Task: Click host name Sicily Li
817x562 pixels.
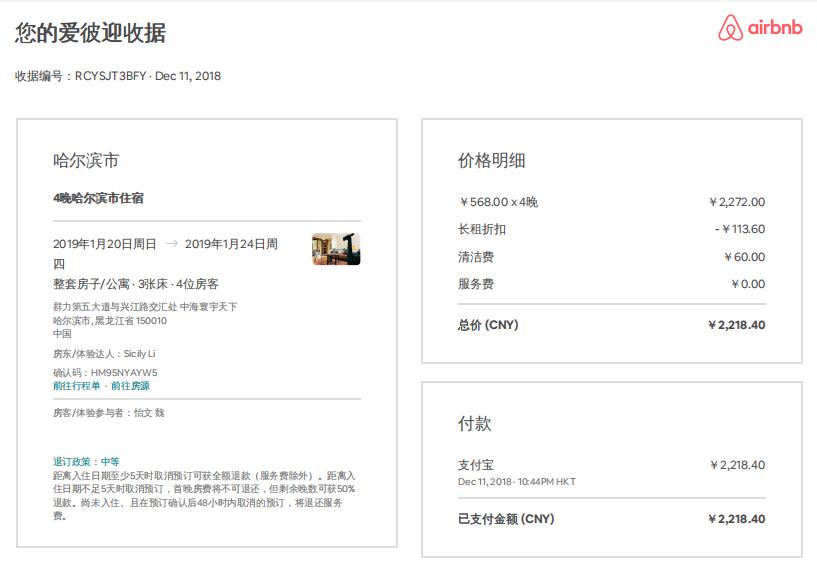Action: click(x=140, y=354)
